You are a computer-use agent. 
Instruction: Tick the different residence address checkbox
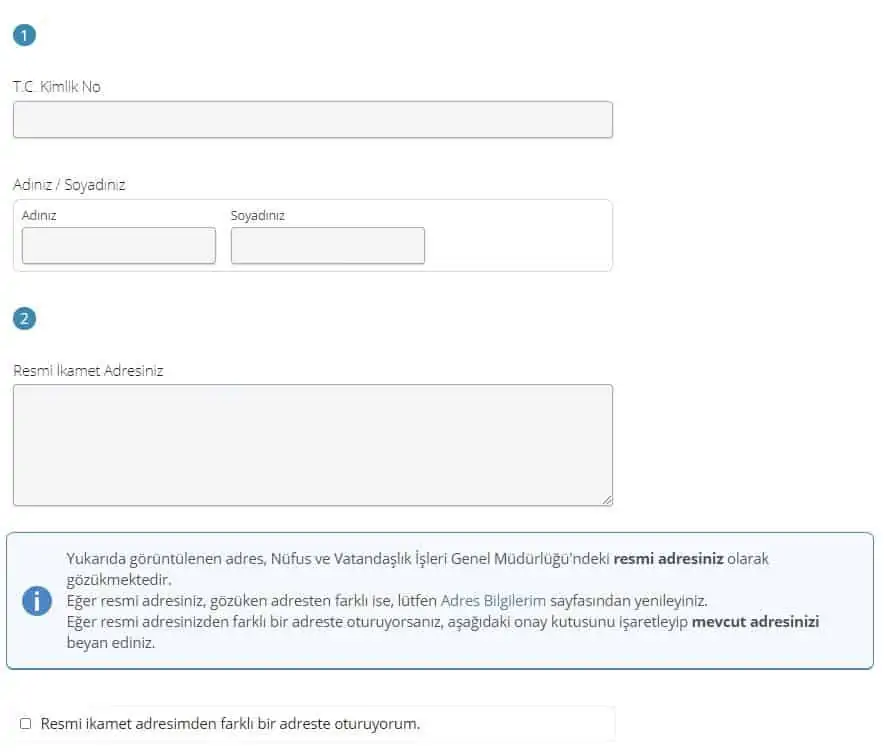[x=26, y=723]
